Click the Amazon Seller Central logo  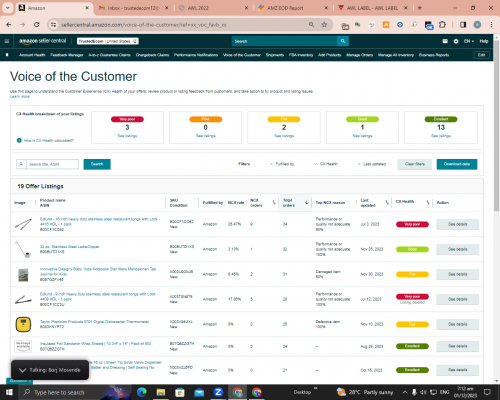click(x=43, y=41)
